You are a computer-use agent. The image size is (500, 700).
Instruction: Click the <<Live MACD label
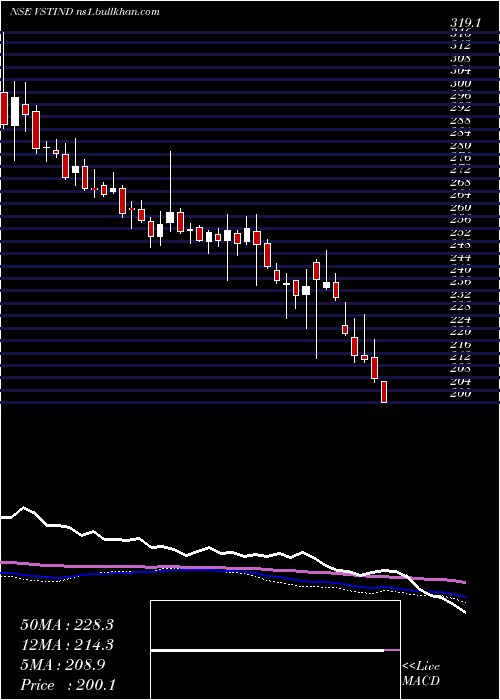coord(421,674)
